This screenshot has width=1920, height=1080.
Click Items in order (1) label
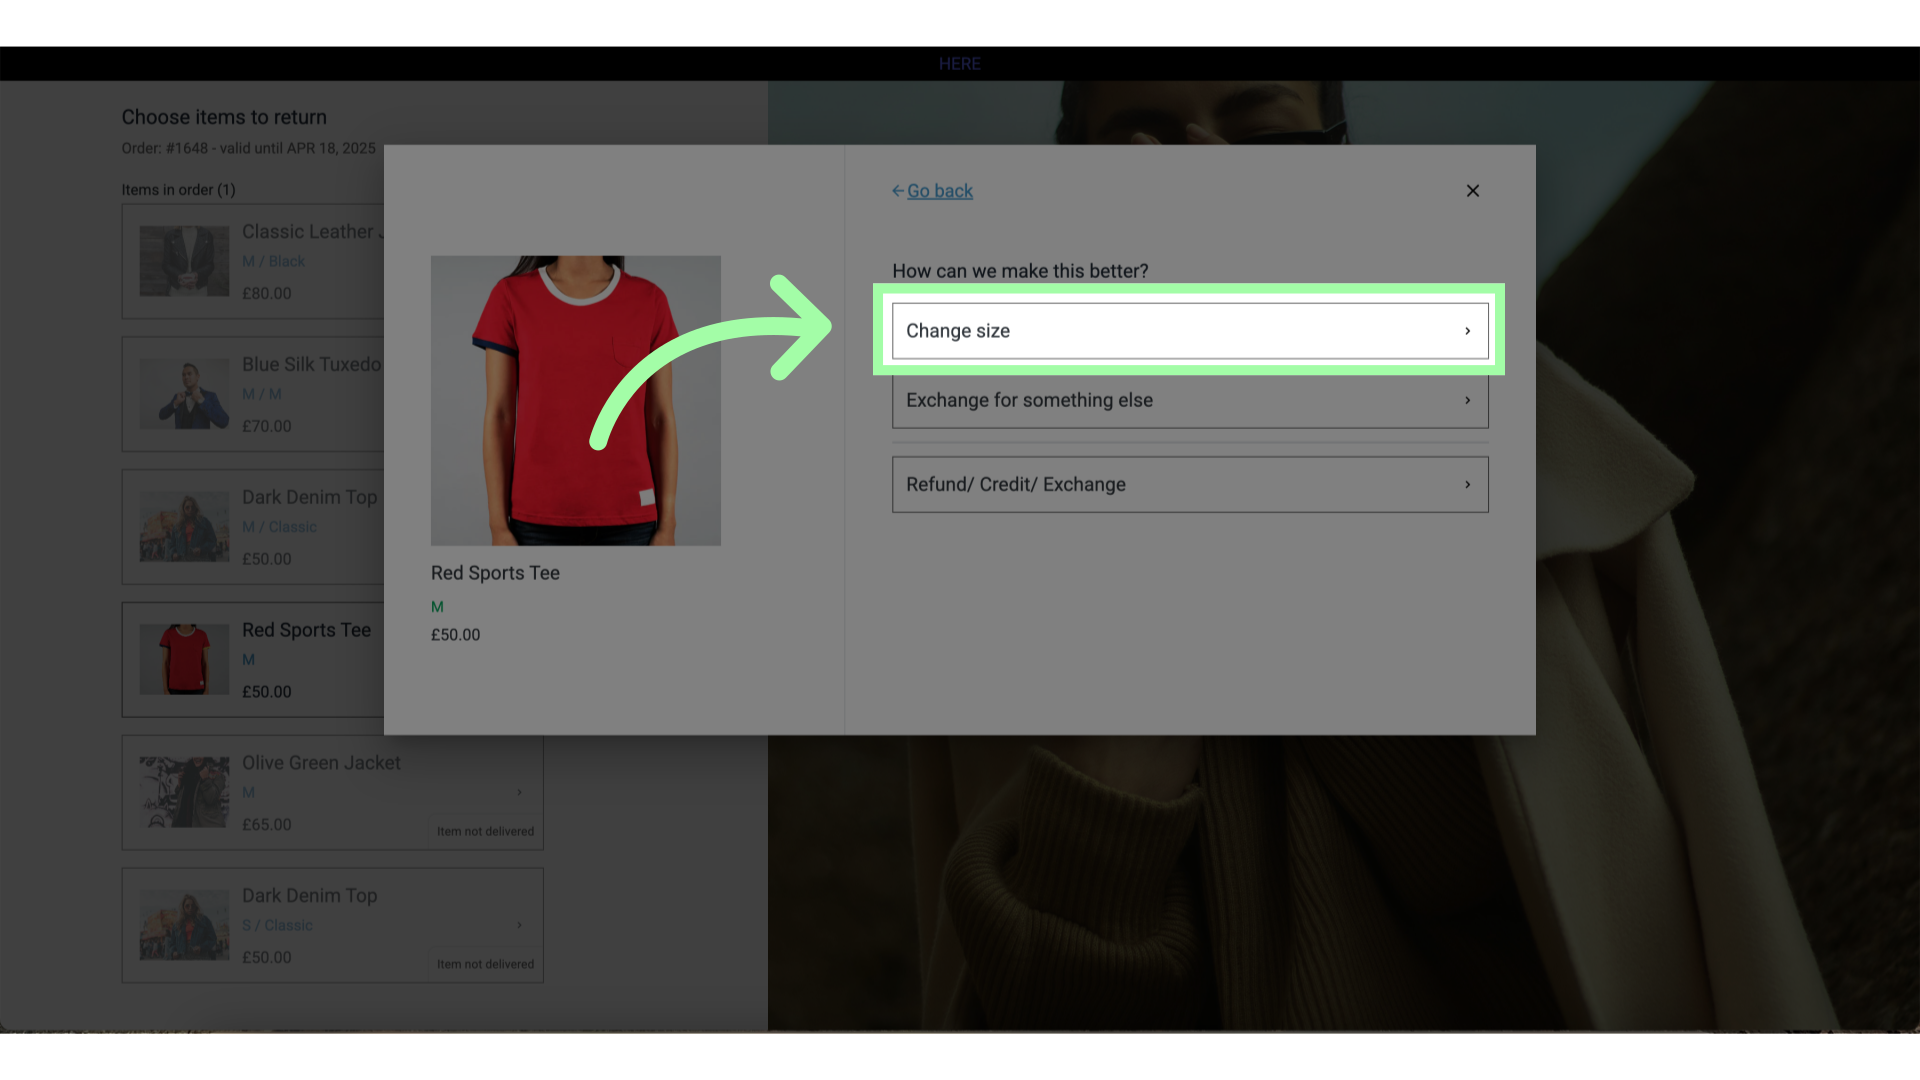tap(179, 190)
